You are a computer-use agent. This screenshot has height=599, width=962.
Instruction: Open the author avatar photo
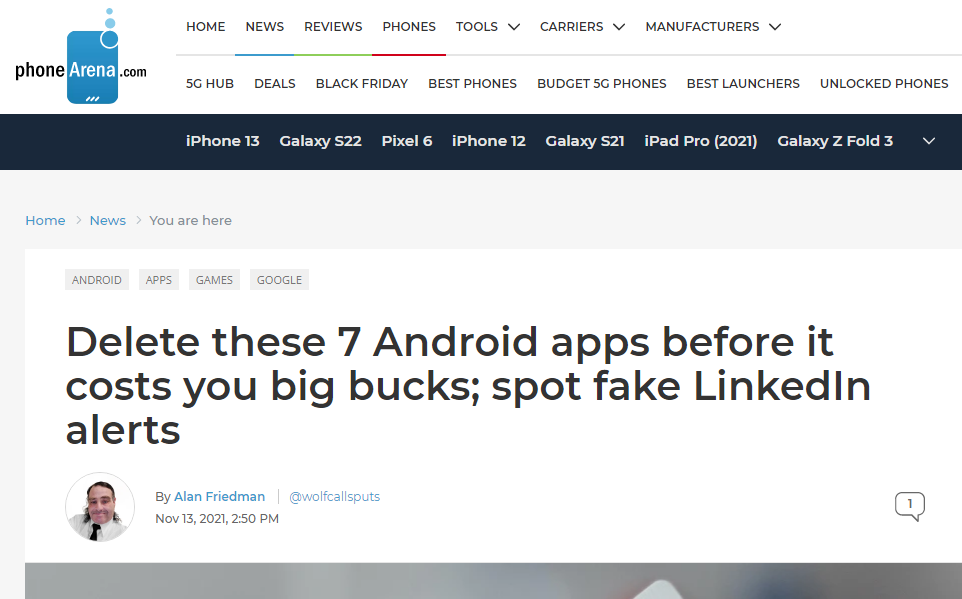tap(100, 507)
